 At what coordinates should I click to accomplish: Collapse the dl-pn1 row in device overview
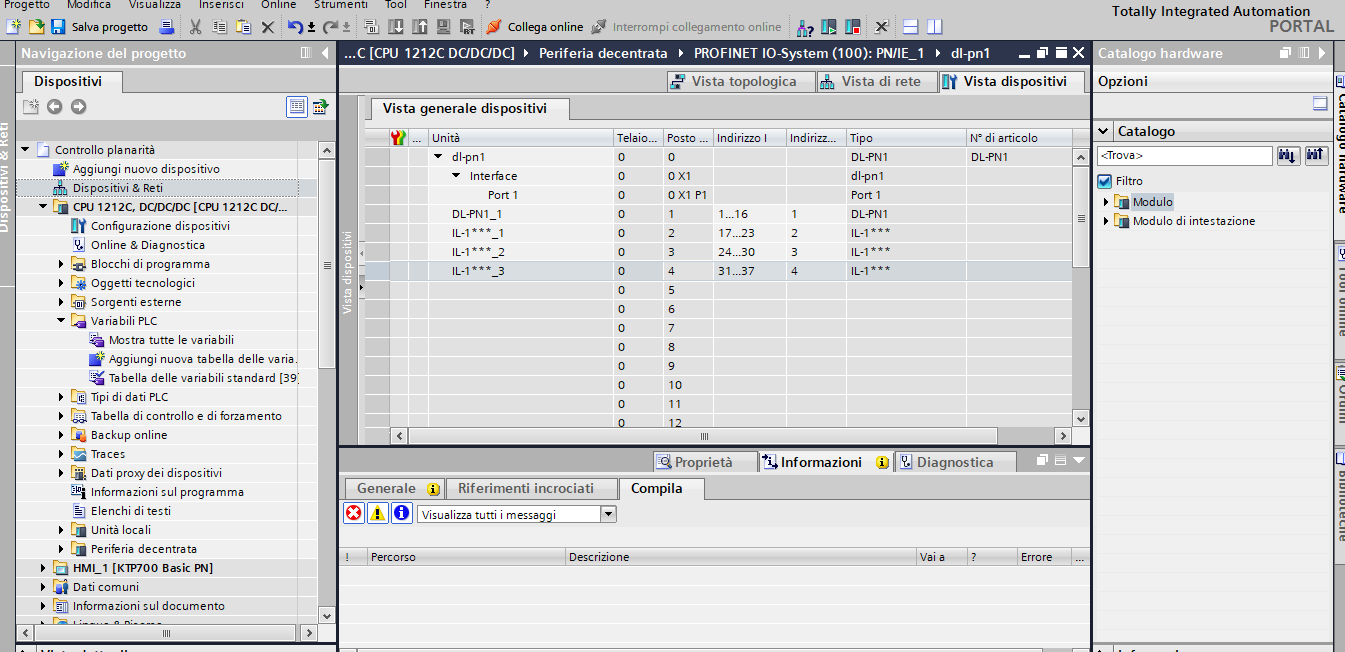pos(438,157)
